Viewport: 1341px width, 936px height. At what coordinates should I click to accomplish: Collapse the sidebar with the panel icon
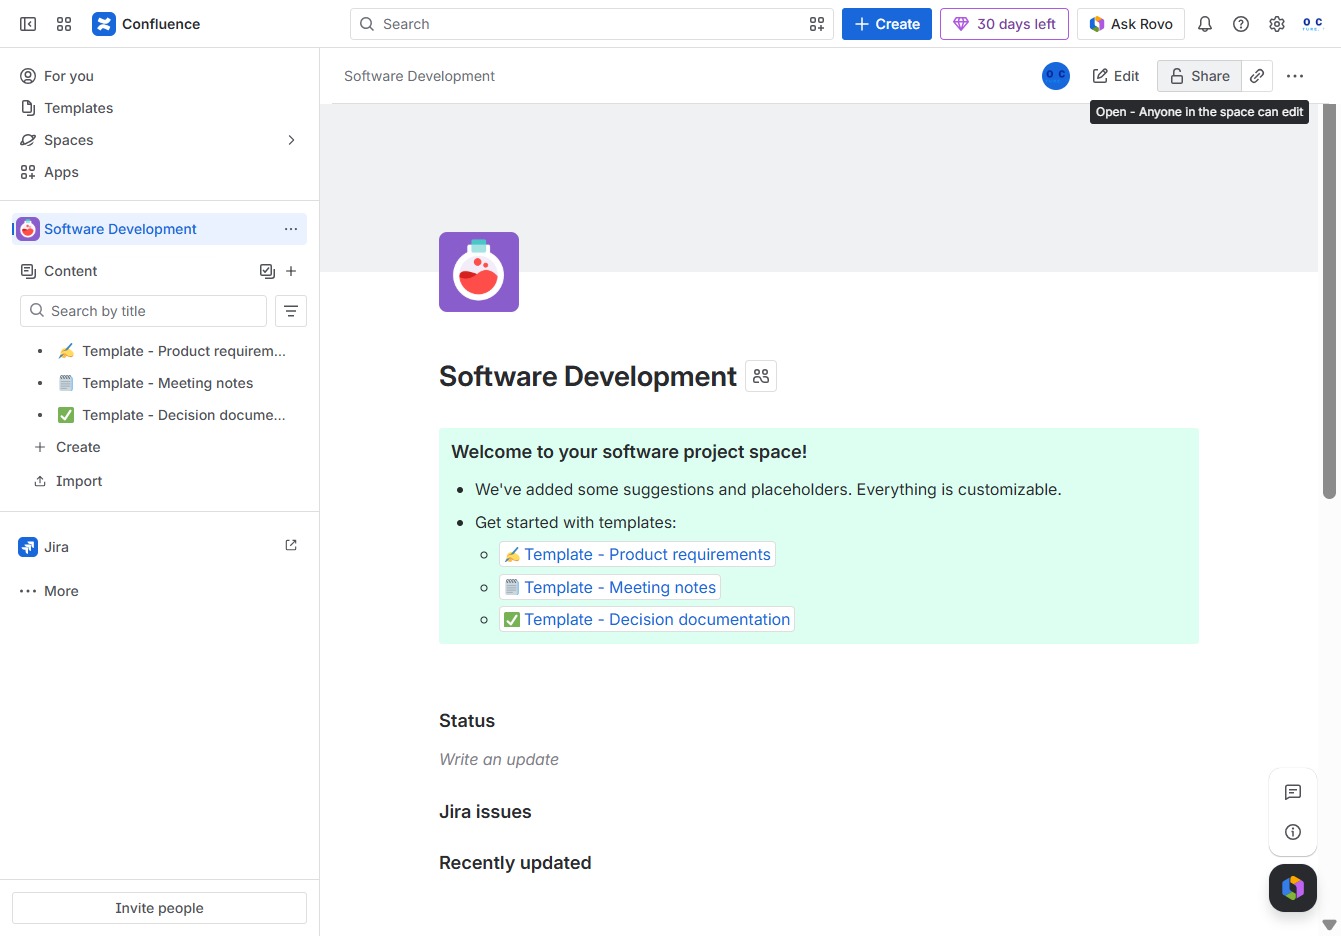tap(28, 24)
